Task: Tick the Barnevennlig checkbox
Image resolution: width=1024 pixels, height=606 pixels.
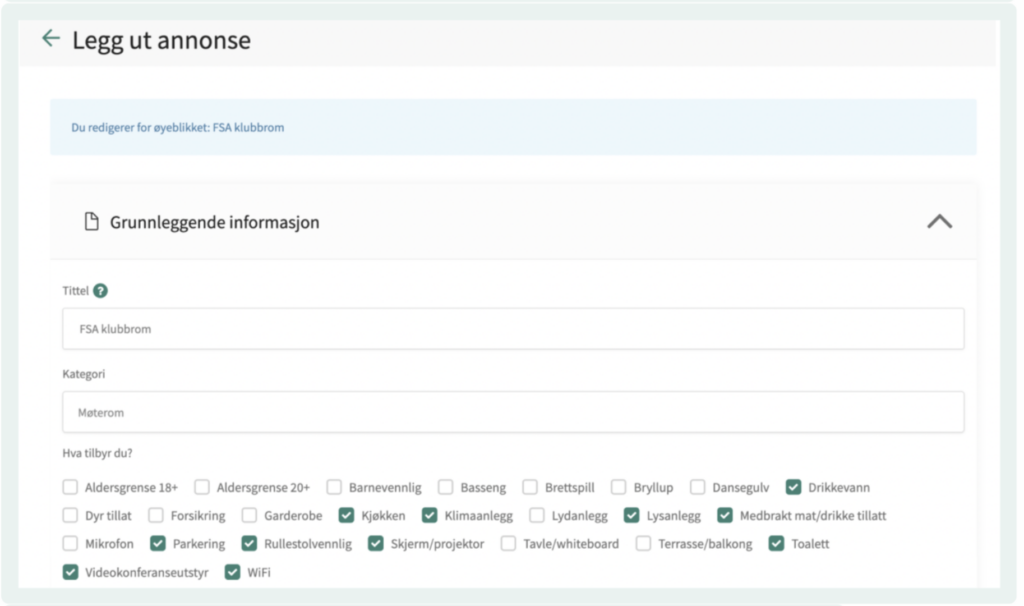Action: tap(334, 488)
